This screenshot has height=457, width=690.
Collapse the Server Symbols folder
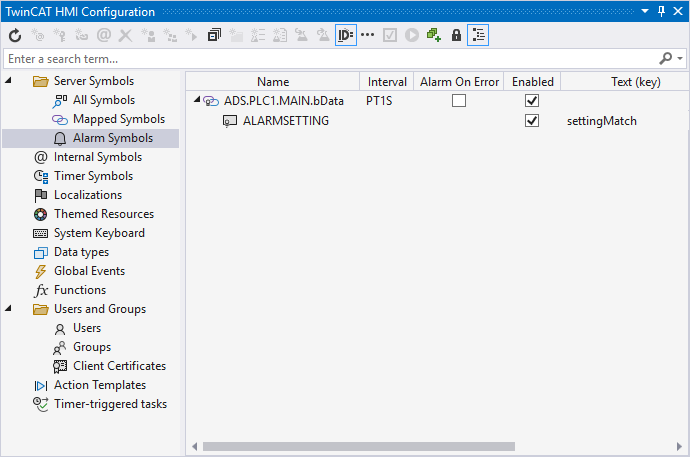(8, 80)
